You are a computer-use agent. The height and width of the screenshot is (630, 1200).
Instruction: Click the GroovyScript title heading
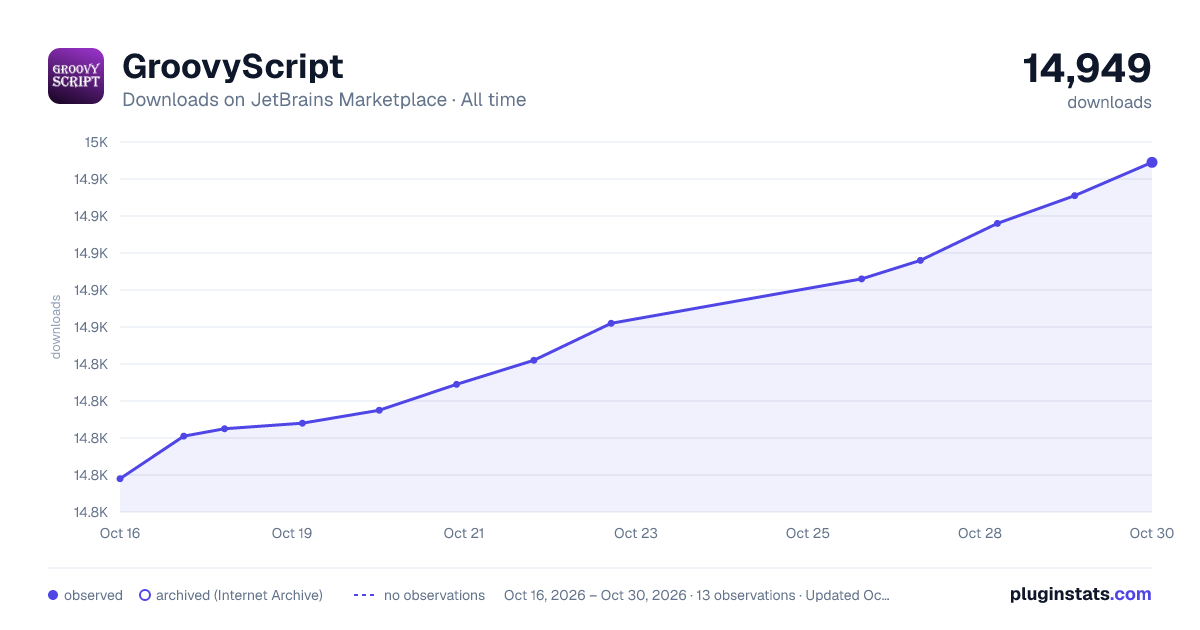point(233,67)
